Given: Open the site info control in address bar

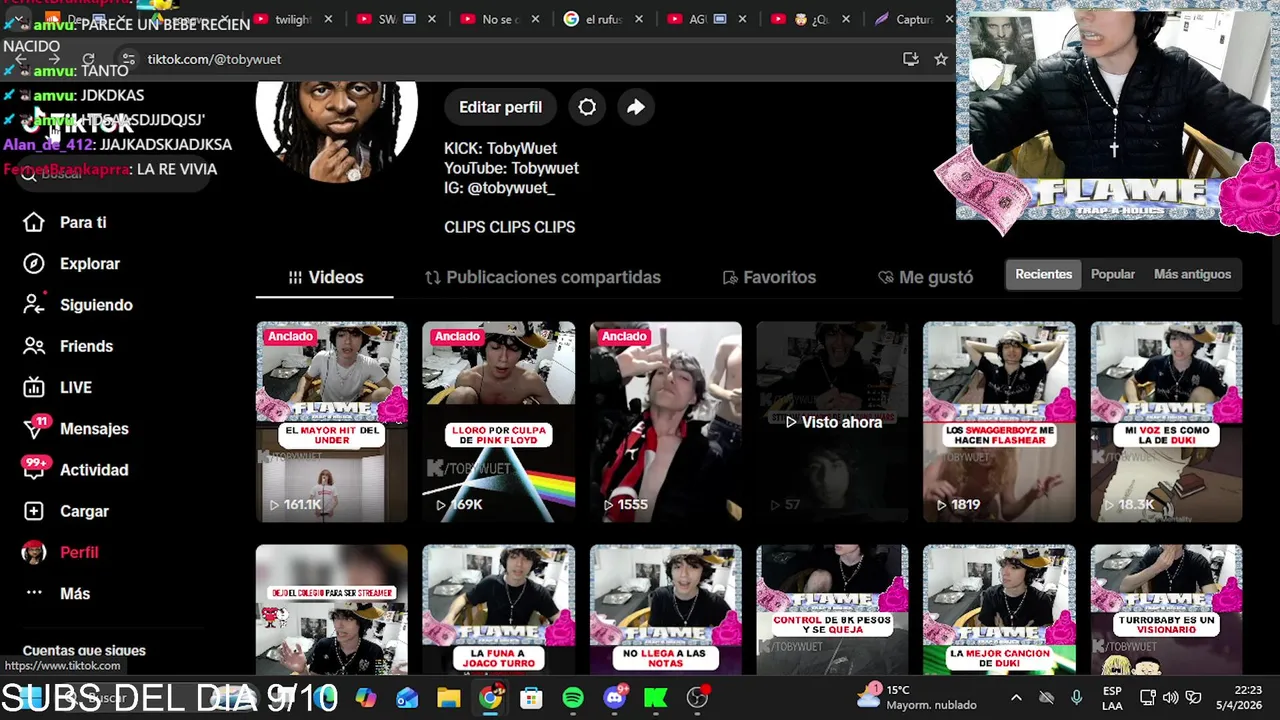Looking at the screenshot, I should tap(127, 59).
